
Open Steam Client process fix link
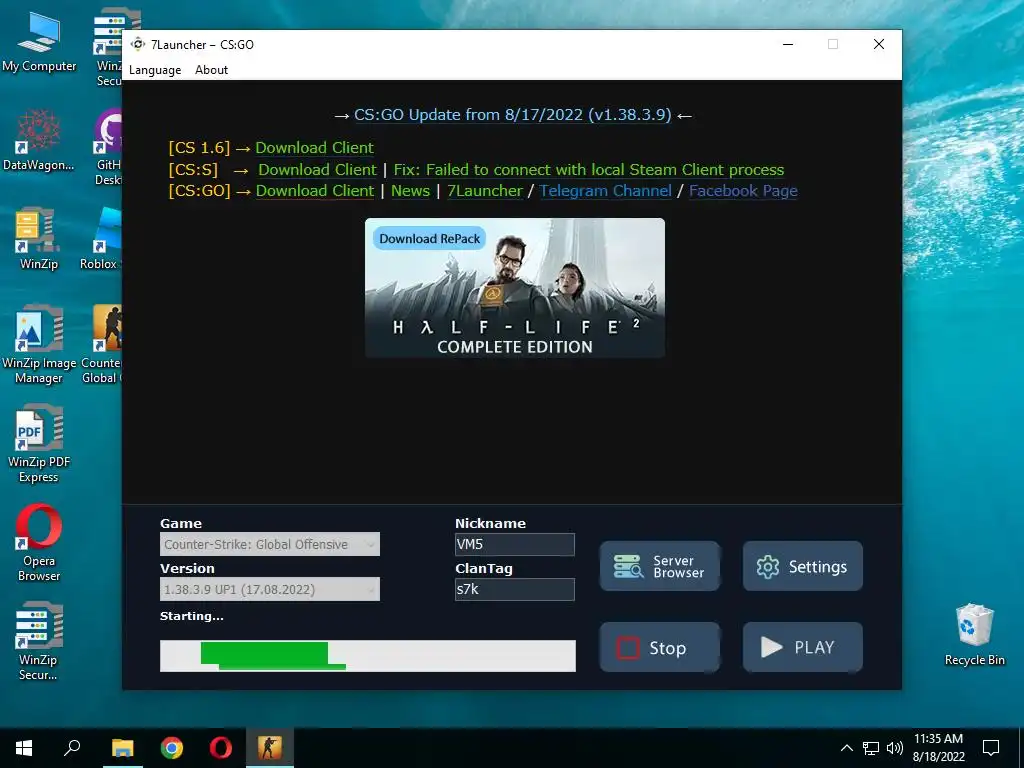588,170
